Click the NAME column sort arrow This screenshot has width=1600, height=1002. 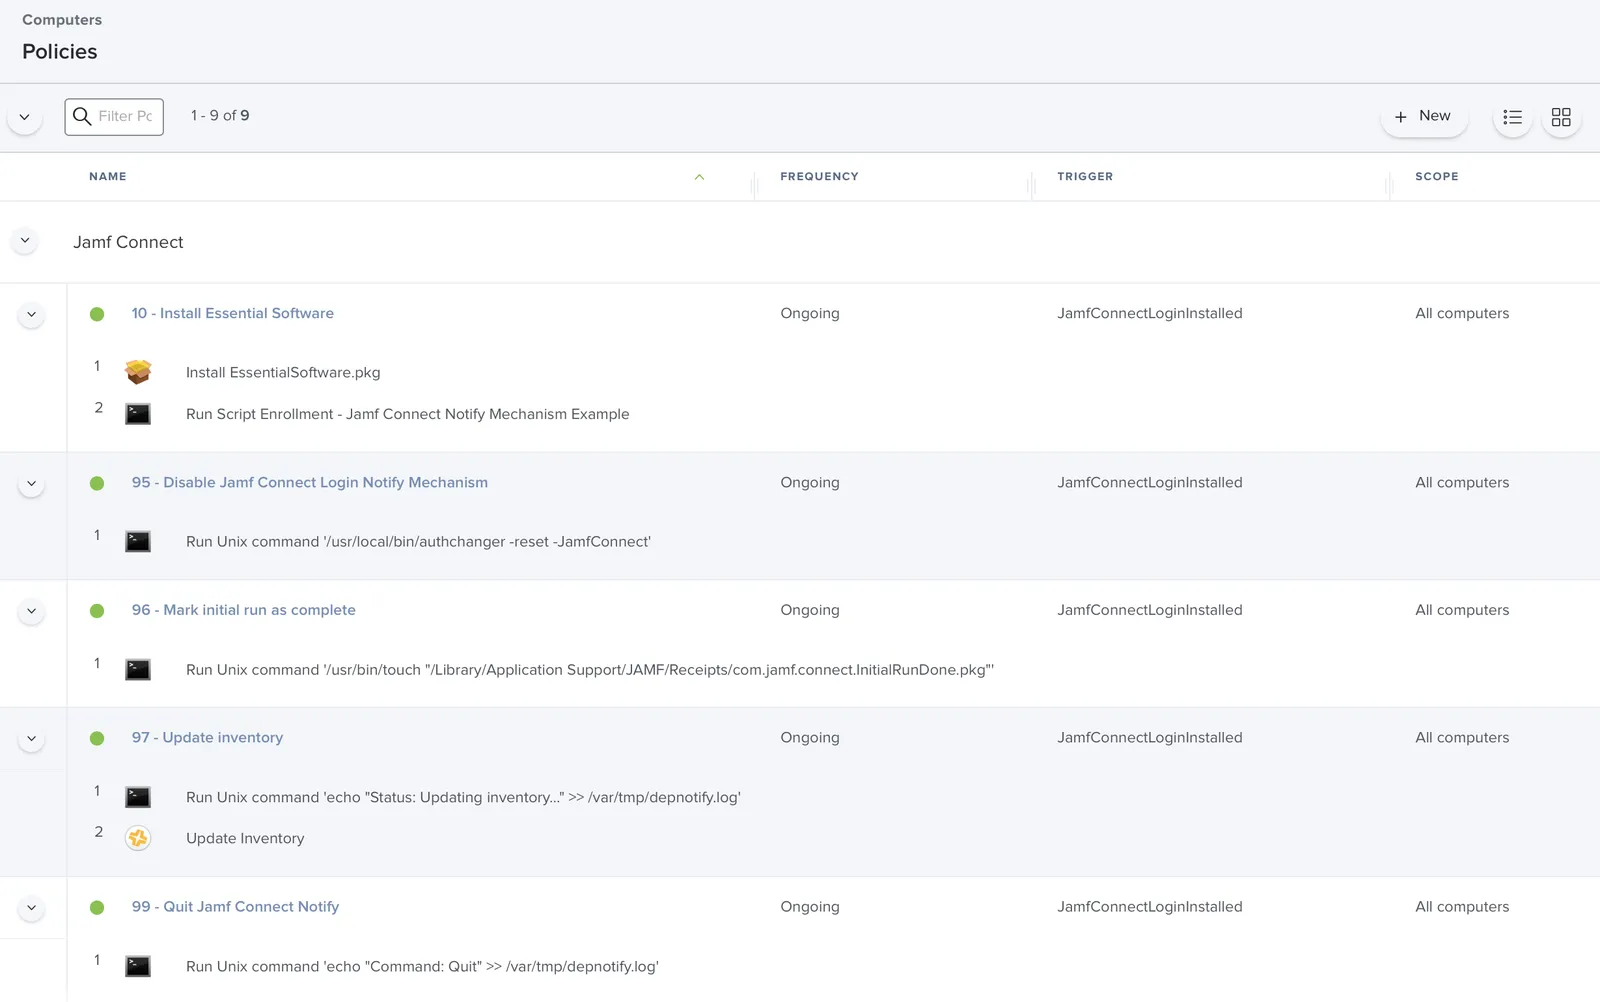coord(700,176)
